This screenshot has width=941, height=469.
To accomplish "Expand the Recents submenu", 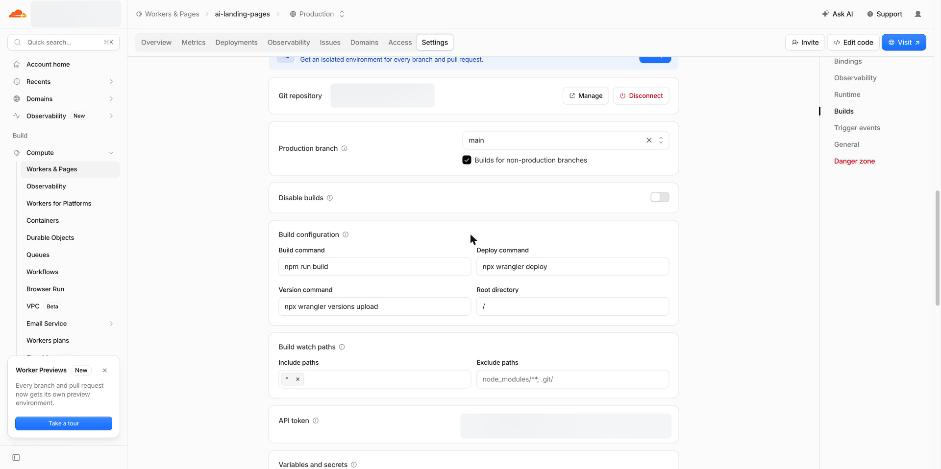I will [x=111, y=82].
